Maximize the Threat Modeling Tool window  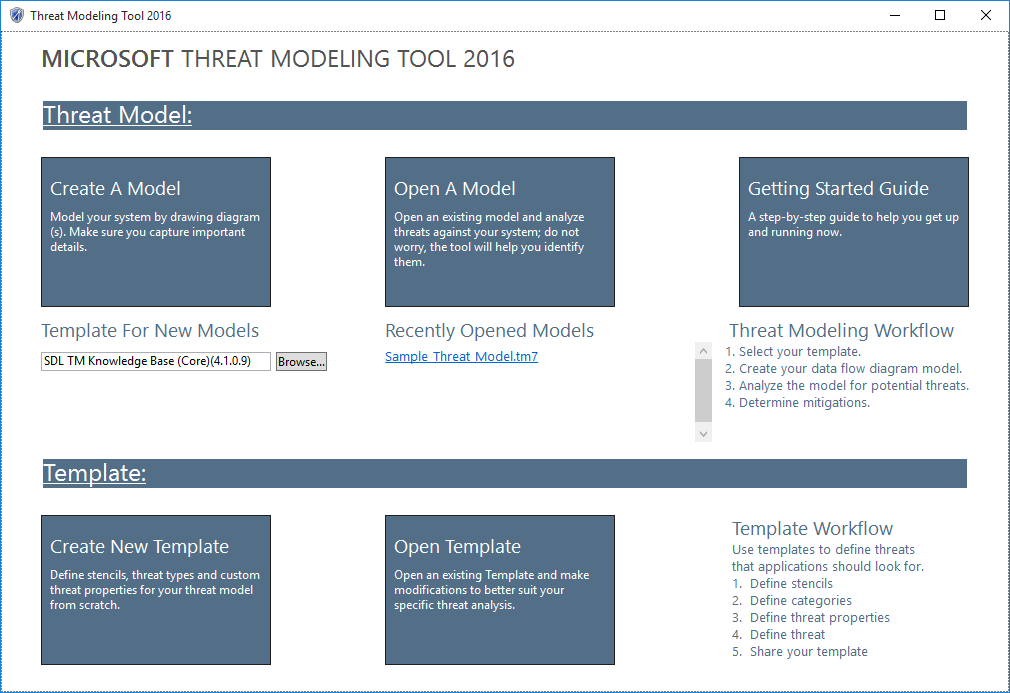coord(940,16)
